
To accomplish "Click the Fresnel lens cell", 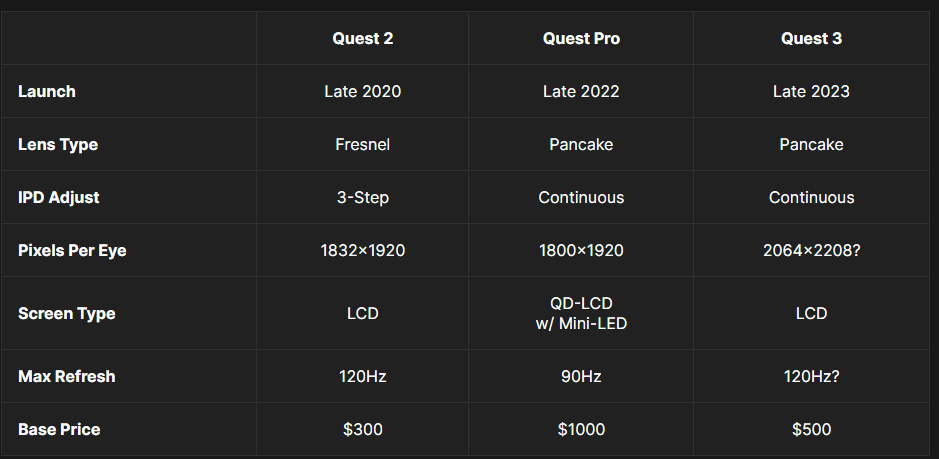I will click(362, 144).
